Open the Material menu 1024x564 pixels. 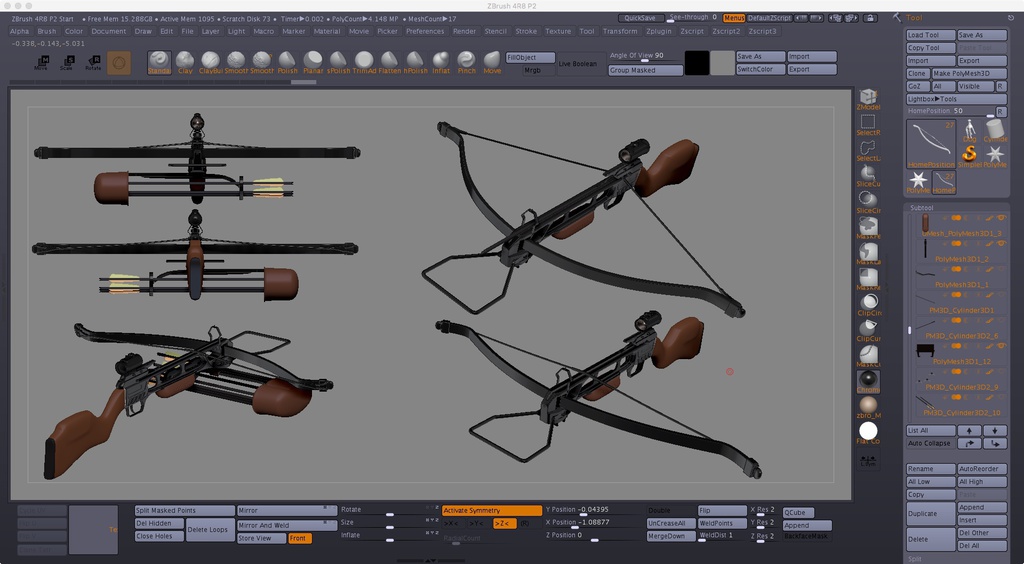pos(327,31)
